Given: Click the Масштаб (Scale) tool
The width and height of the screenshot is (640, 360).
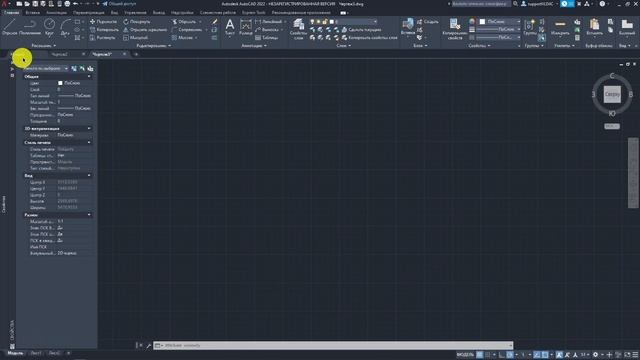Looking at the screenshot, I should pyautogui.click(x=136, y=38).
